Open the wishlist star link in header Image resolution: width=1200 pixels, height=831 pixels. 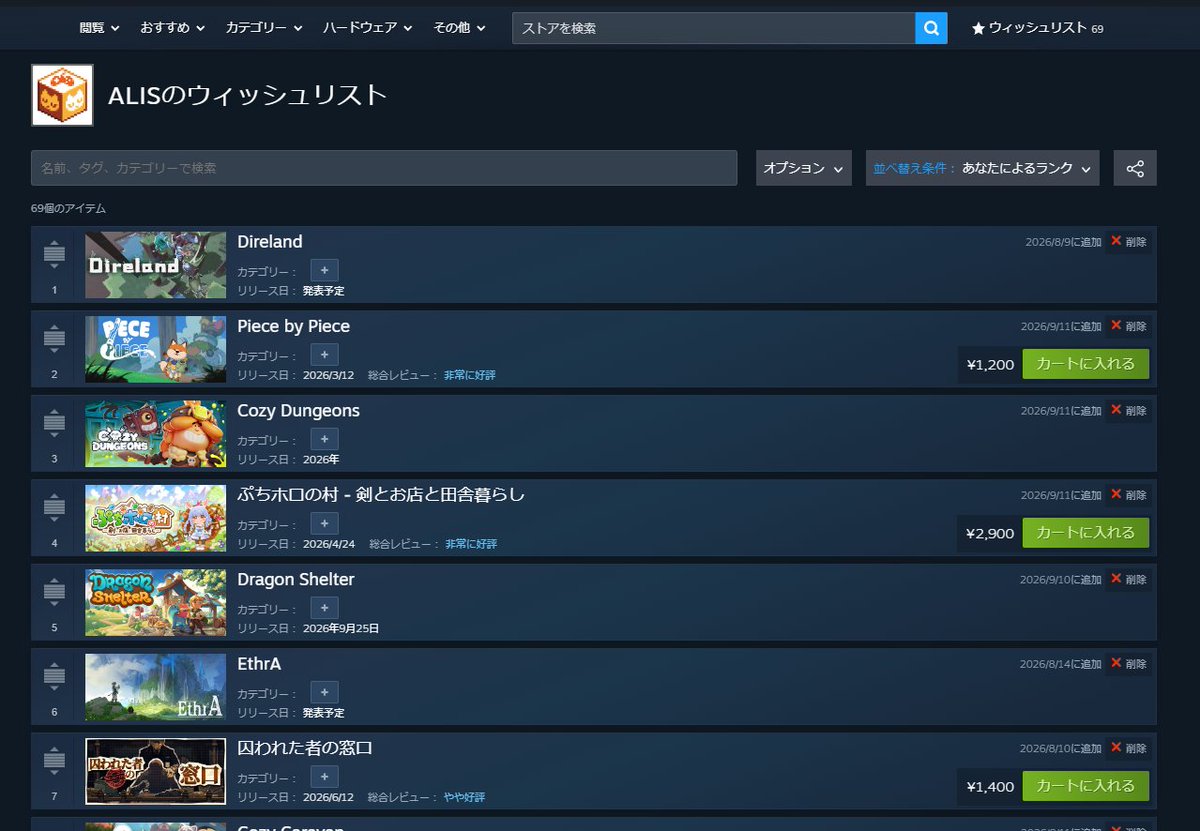pos(1037,28)
